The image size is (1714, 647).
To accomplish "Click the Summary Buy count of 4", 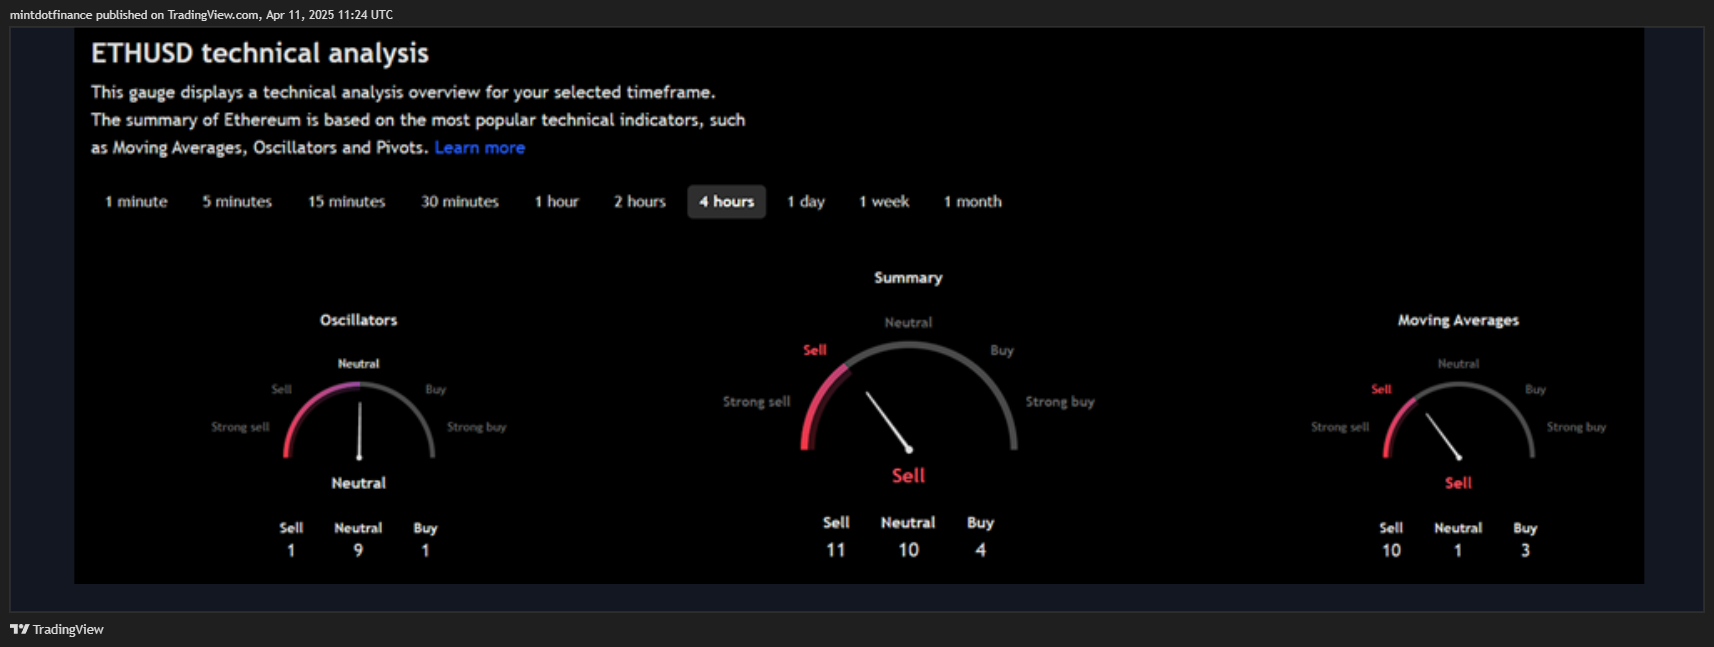I will [x=981, y=550].
